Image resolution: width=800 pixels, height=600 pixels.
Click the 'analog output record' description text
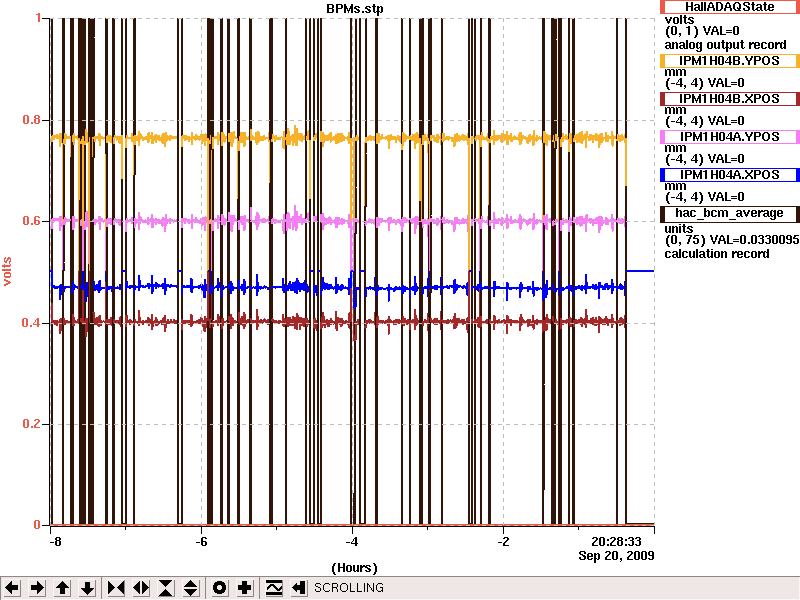click(x=725, y=45)
